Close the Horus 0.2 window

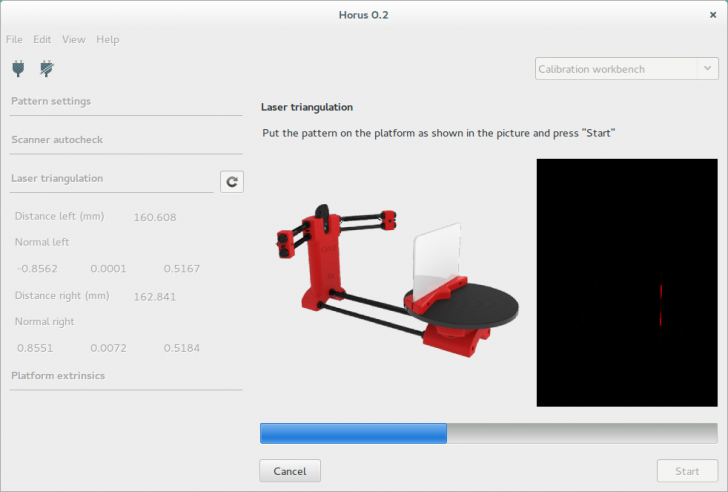(713, 15)
